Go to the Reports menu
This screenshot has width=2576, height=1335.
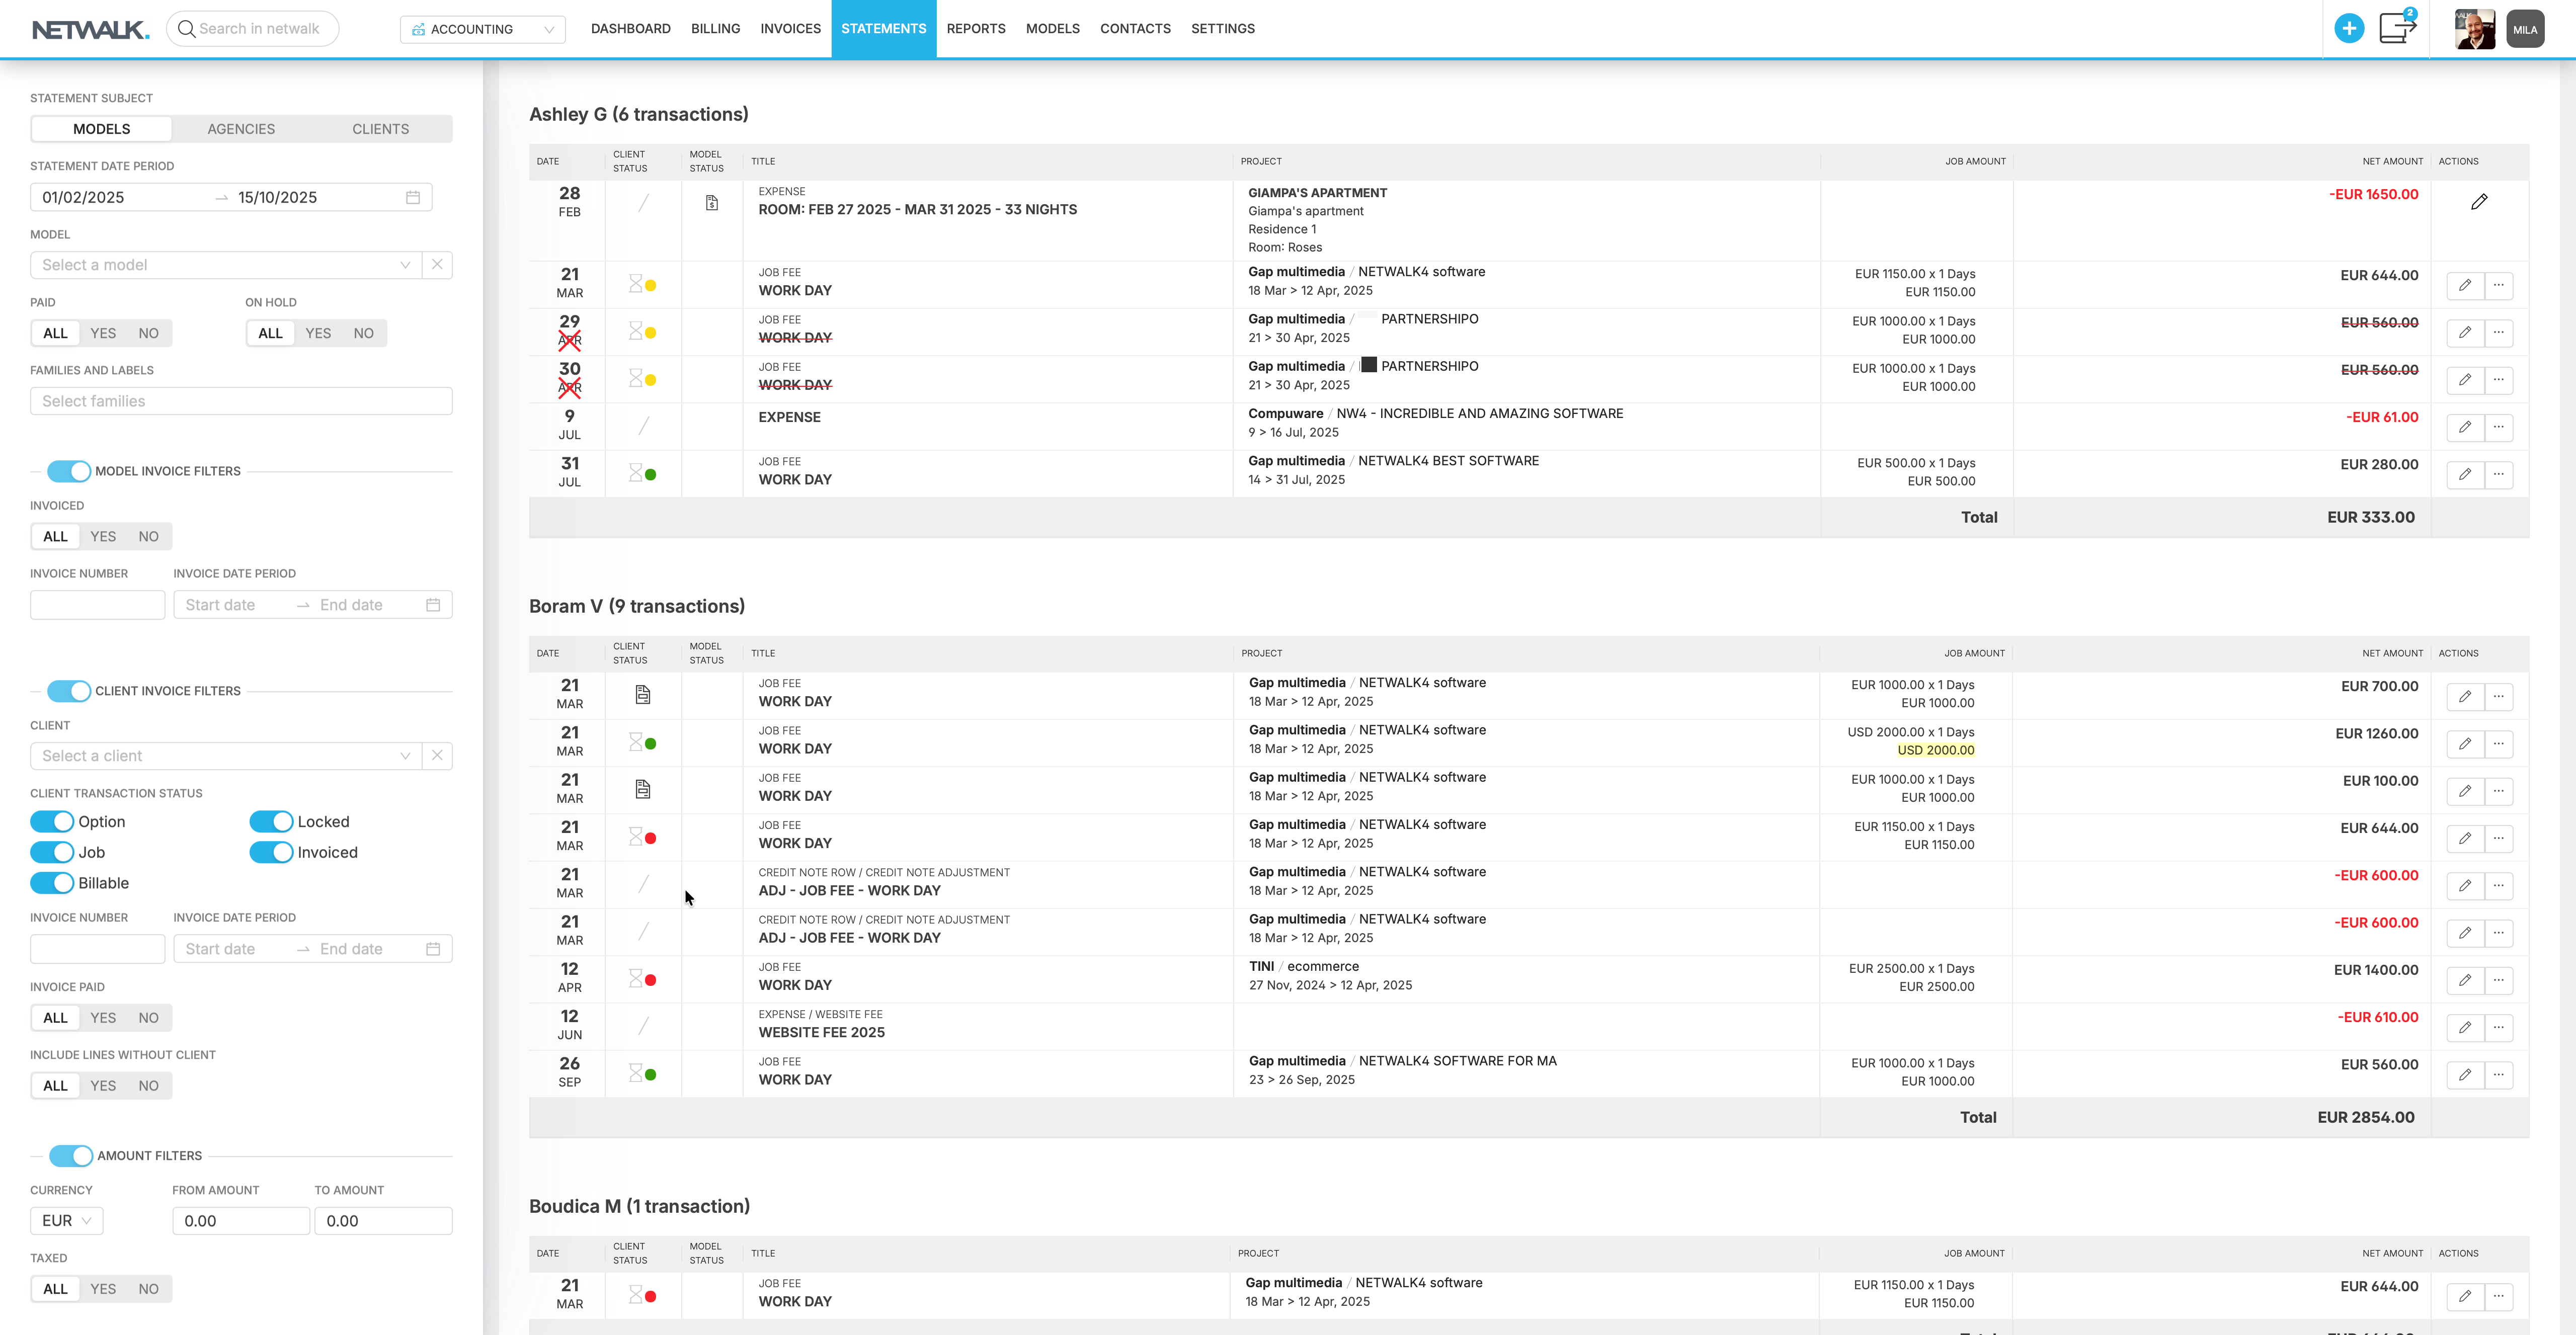point(975,29)
